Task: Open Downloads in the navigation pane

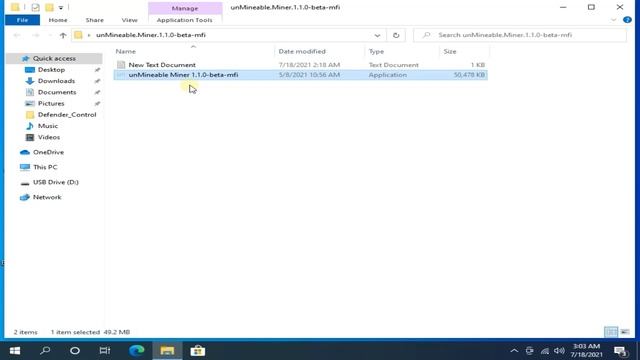Action: click(56, 81)
